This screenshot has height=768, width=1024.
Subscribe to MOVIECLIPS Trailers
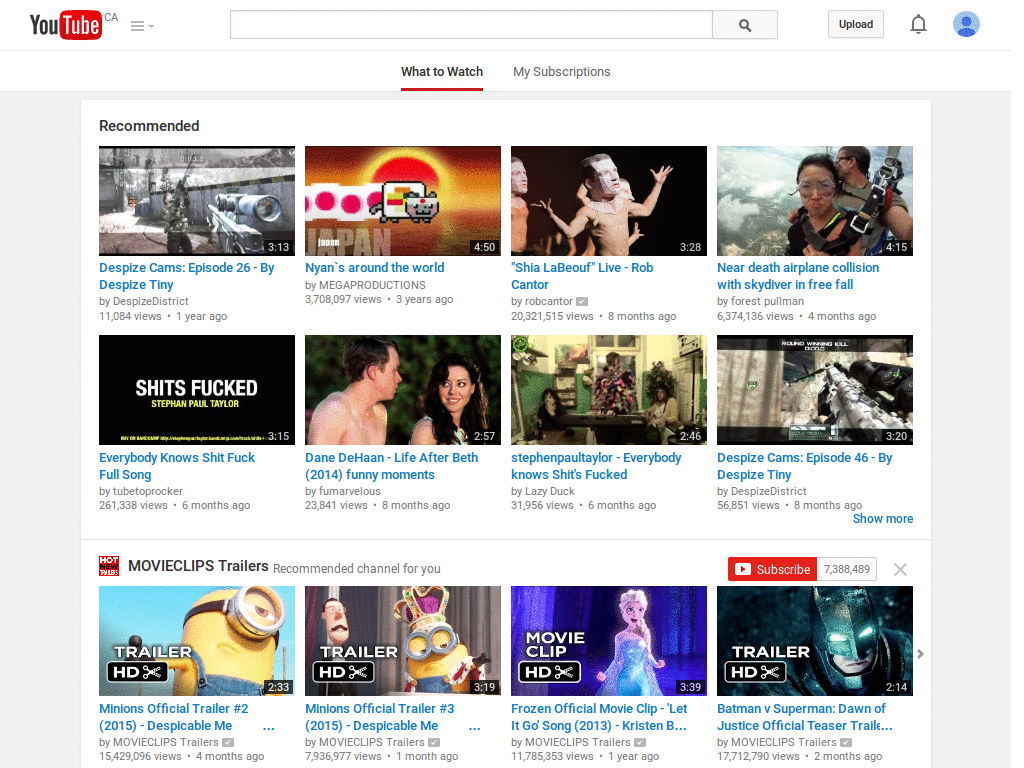point(781,568)
